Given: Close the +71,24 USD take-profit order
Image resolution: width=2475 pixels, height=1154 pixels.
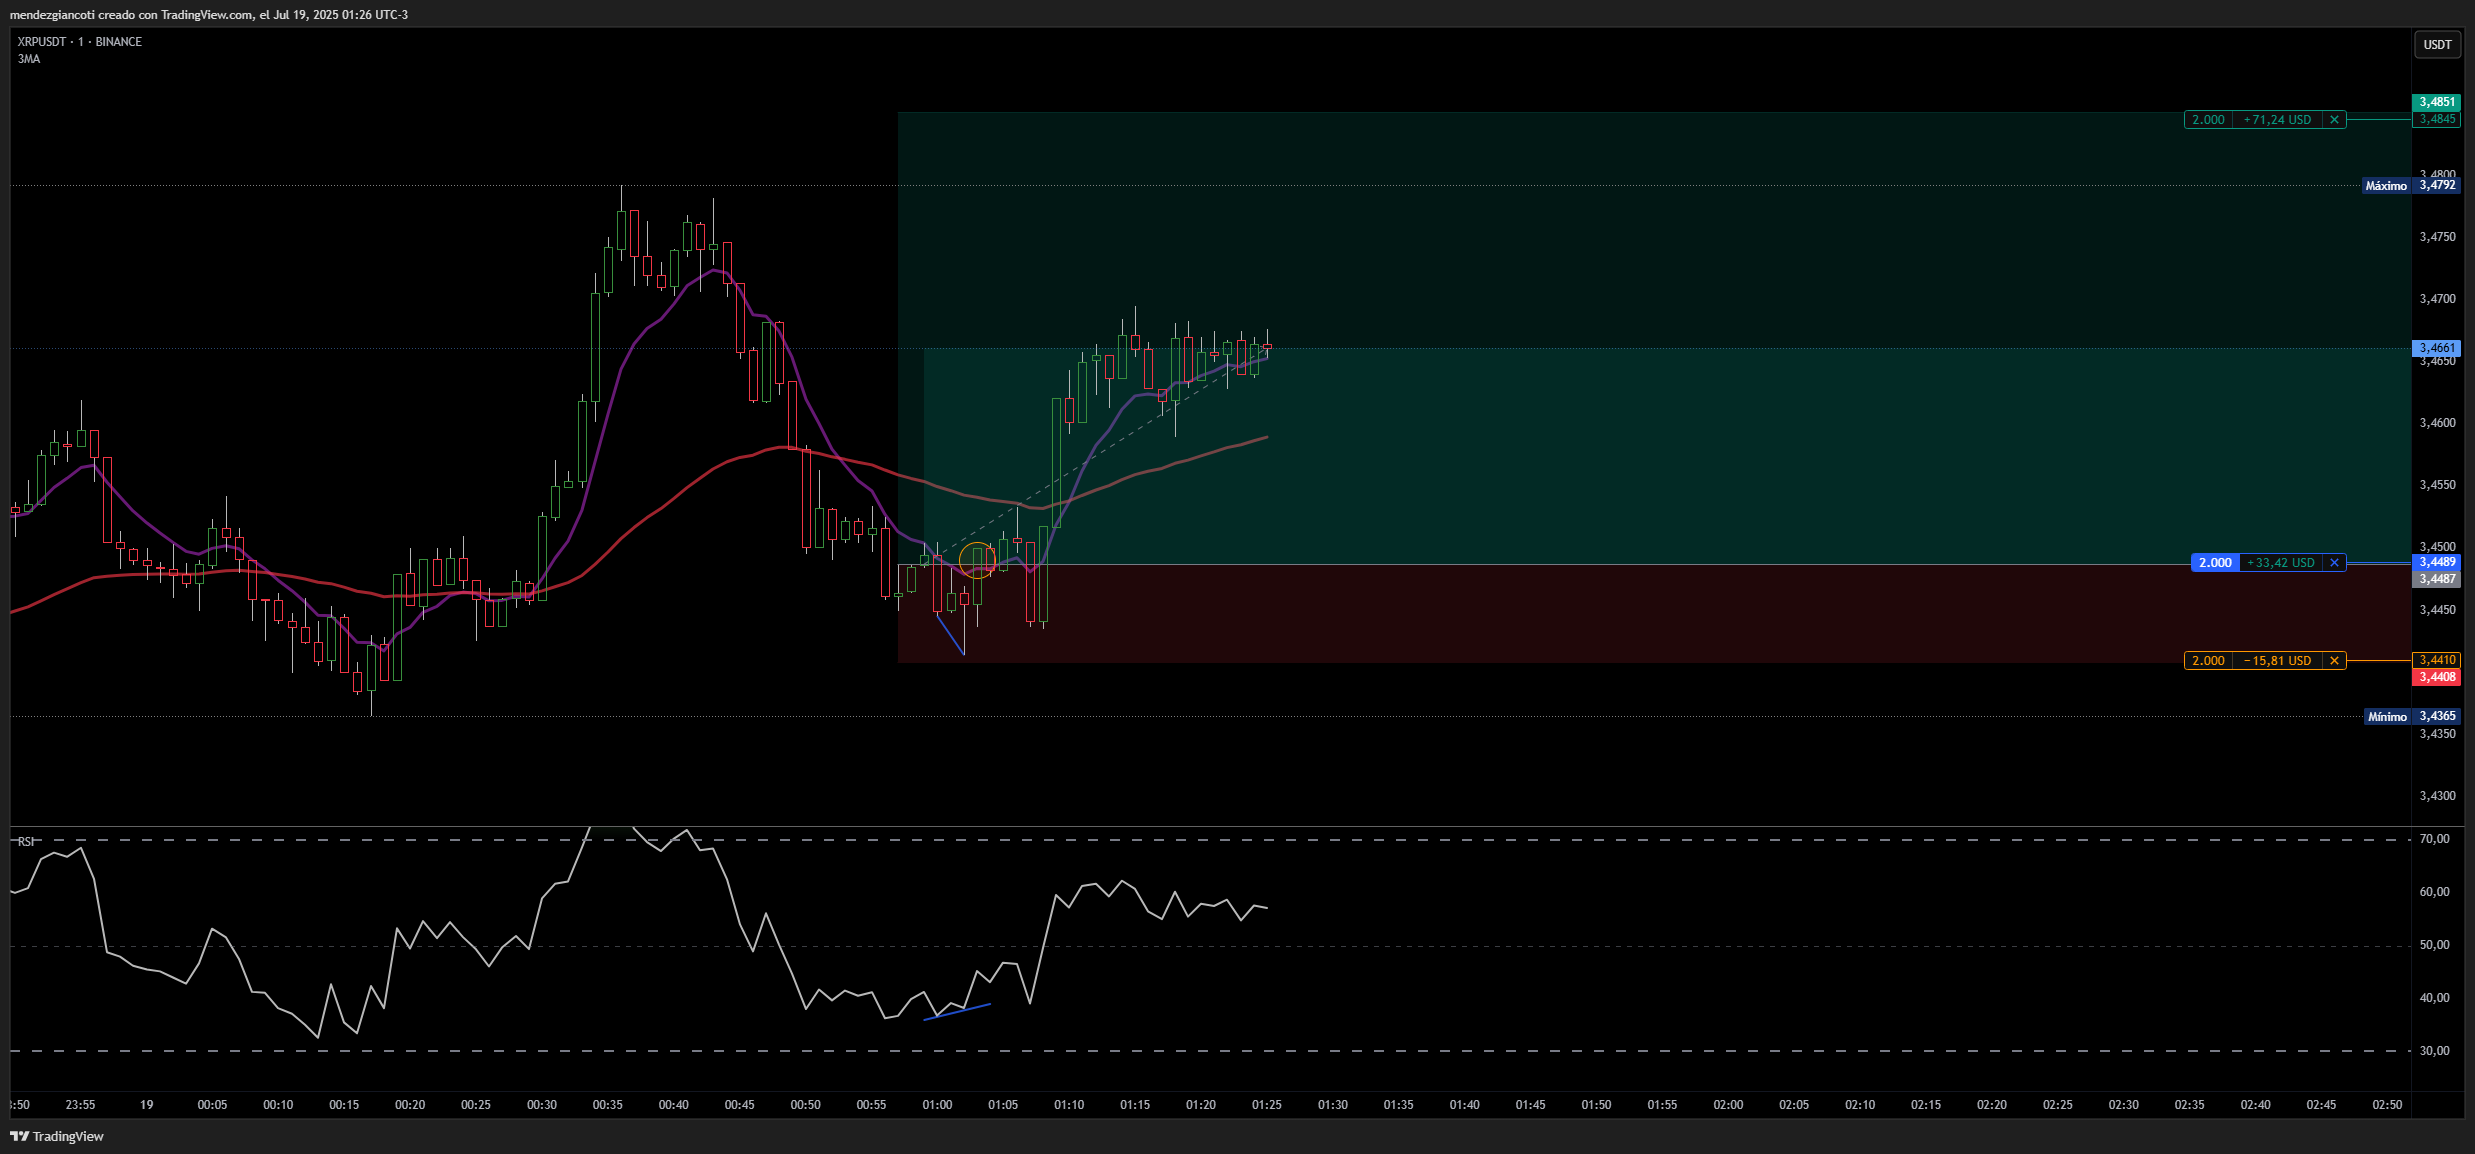Looking at the screenshot, I should point(2334,120).
